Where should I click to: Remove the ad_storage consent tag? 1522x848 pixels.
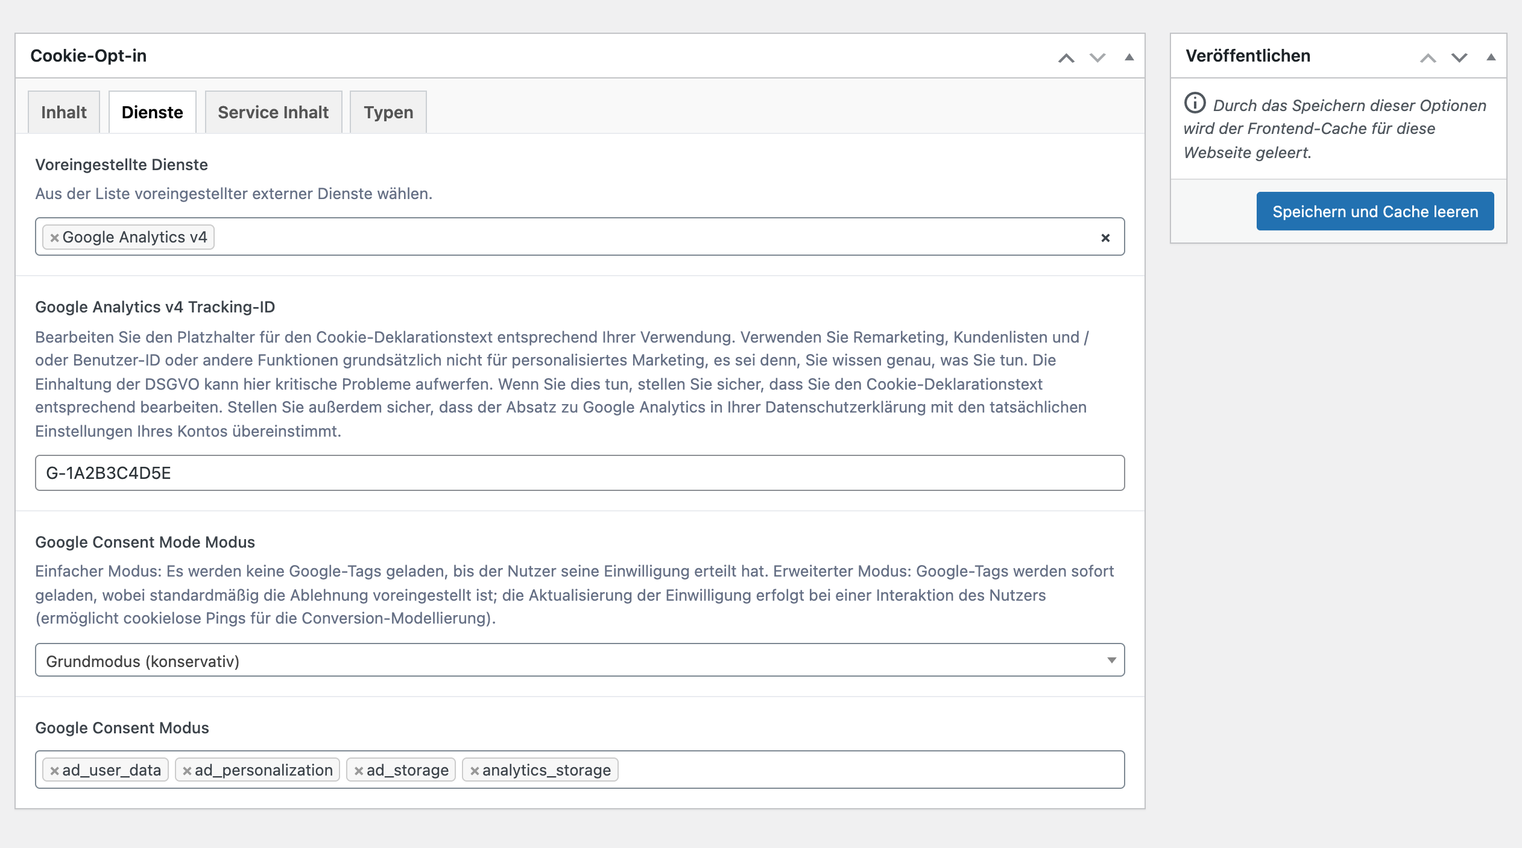point(358,771)
